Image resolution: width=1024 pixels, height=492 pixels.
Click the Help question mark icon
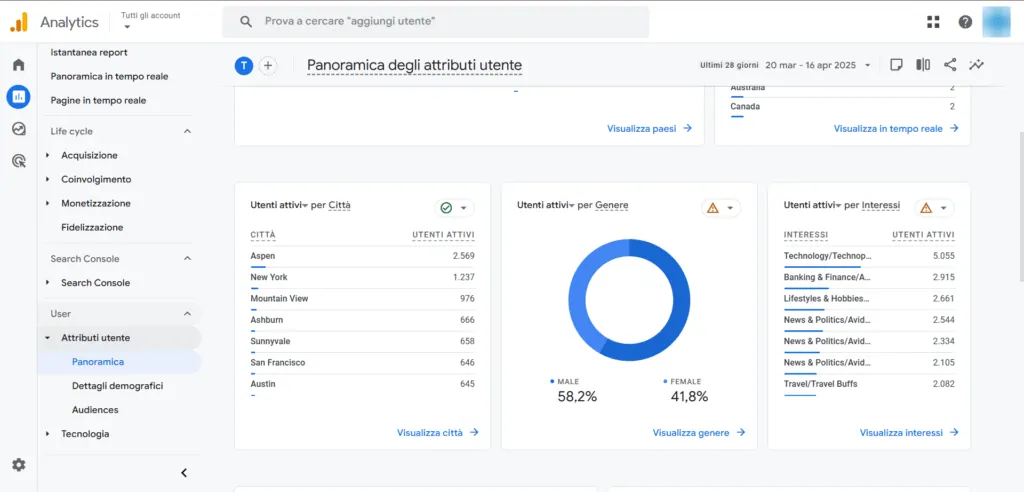(x=965, y=22)
